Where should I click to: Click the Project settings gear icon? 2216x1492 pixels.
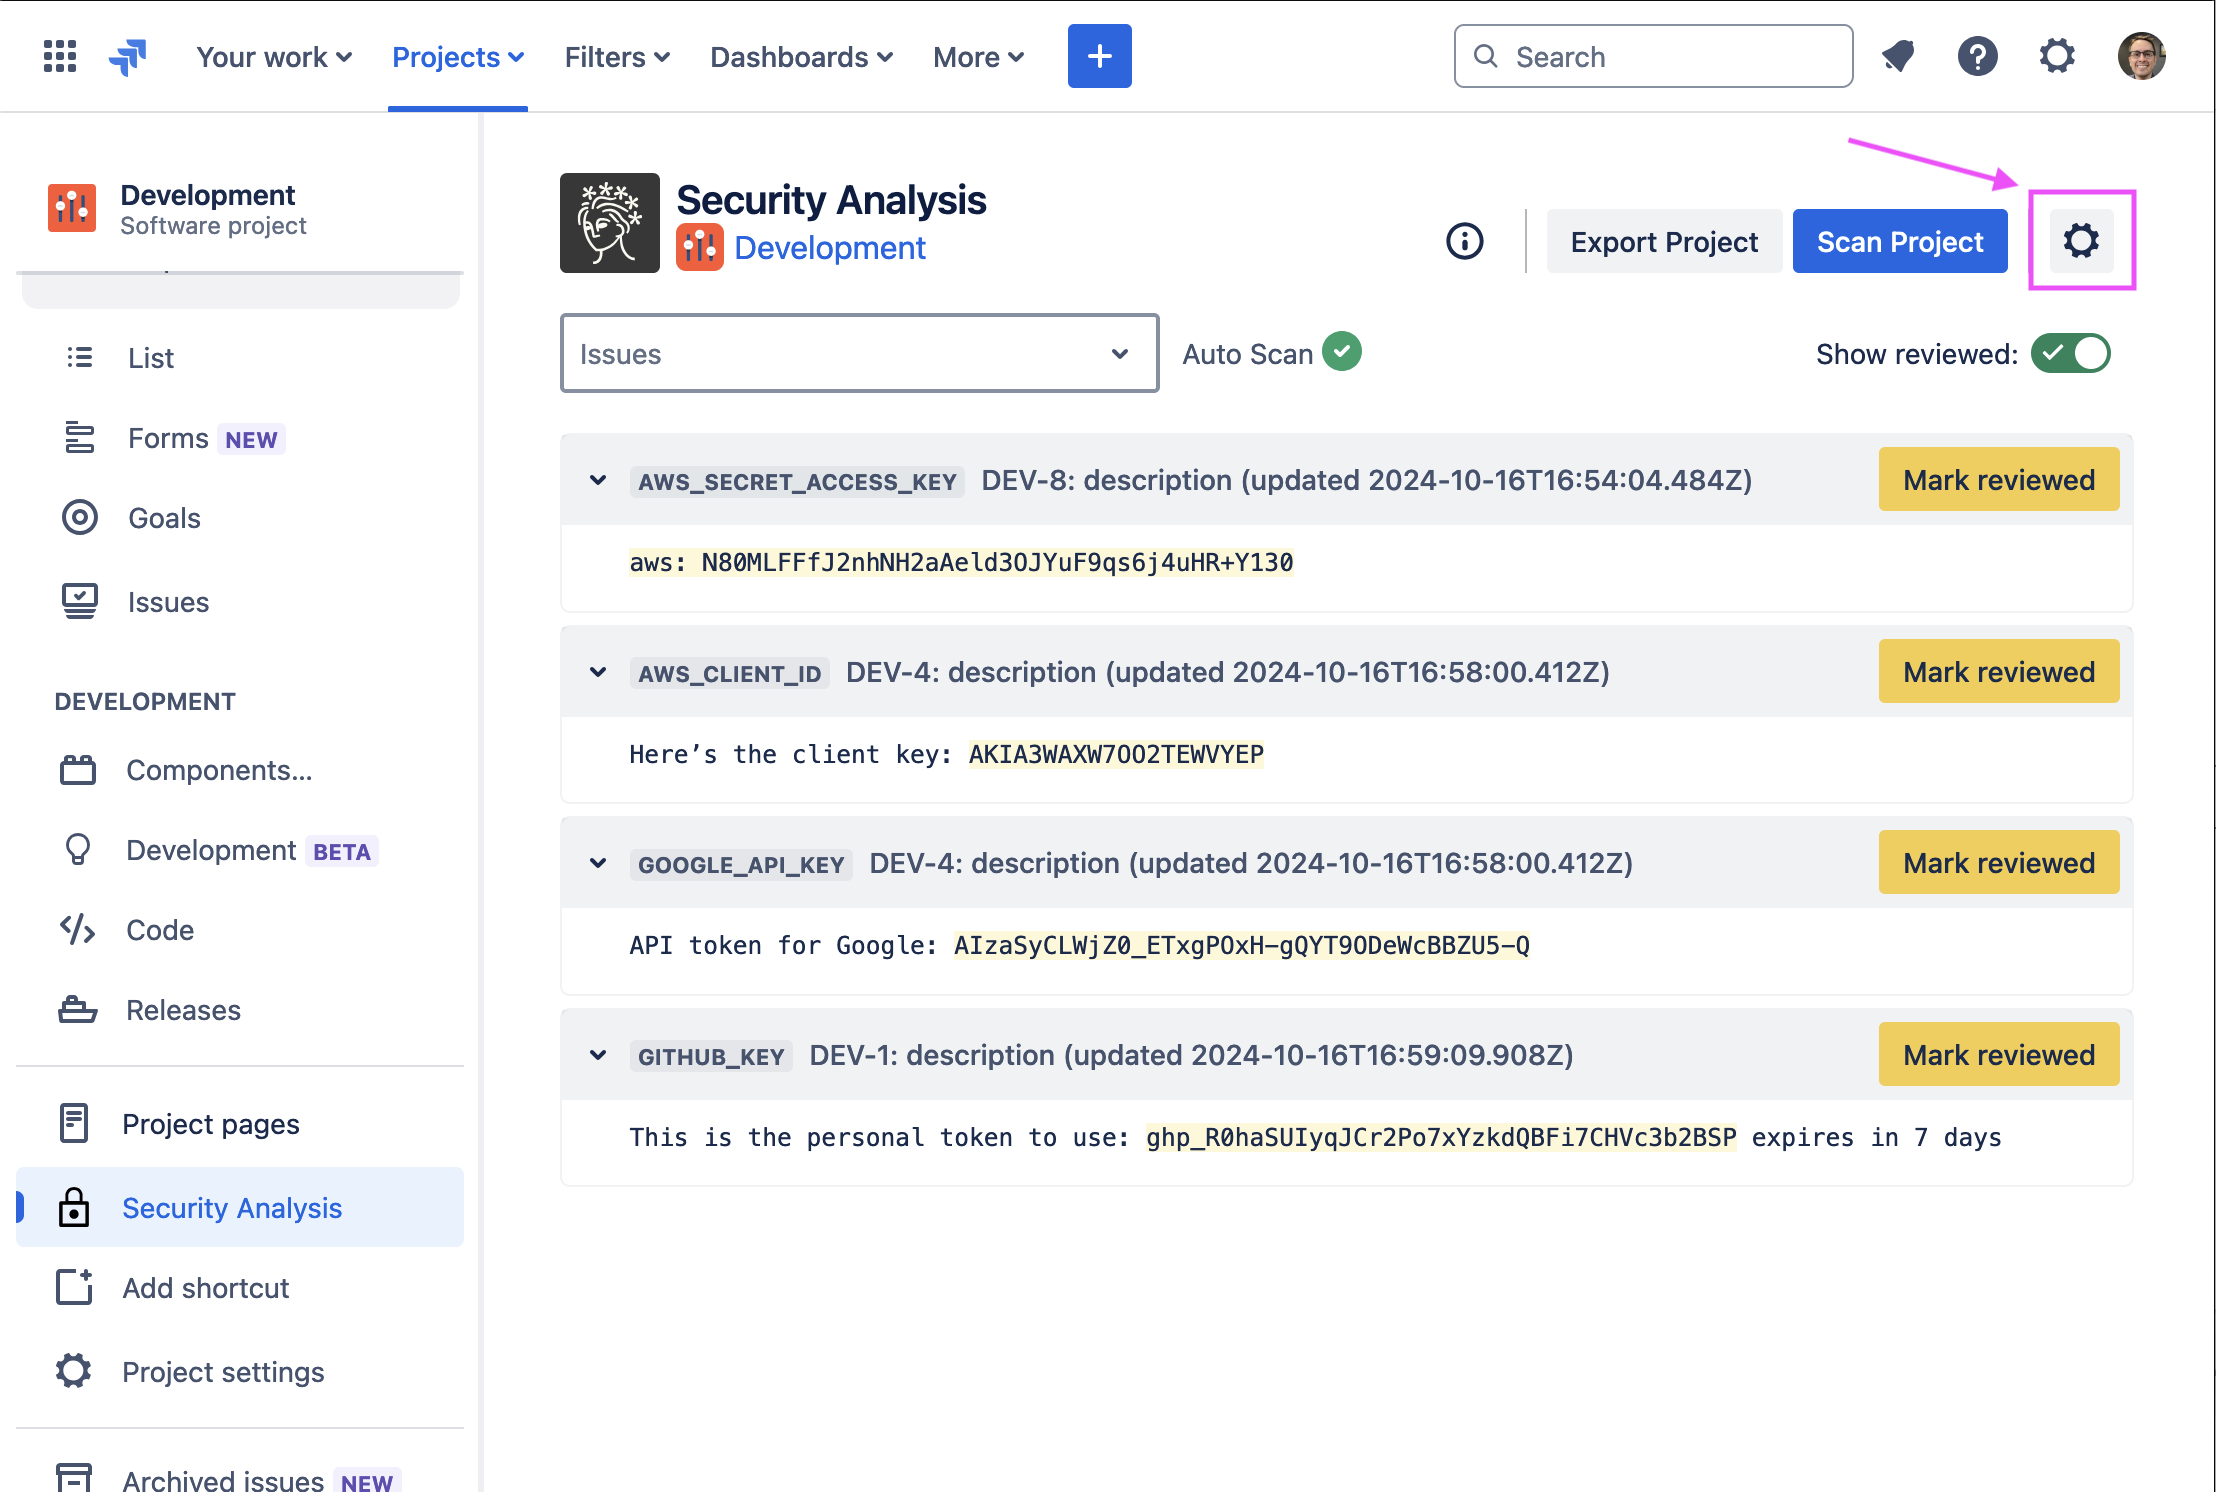[74, 1371]
